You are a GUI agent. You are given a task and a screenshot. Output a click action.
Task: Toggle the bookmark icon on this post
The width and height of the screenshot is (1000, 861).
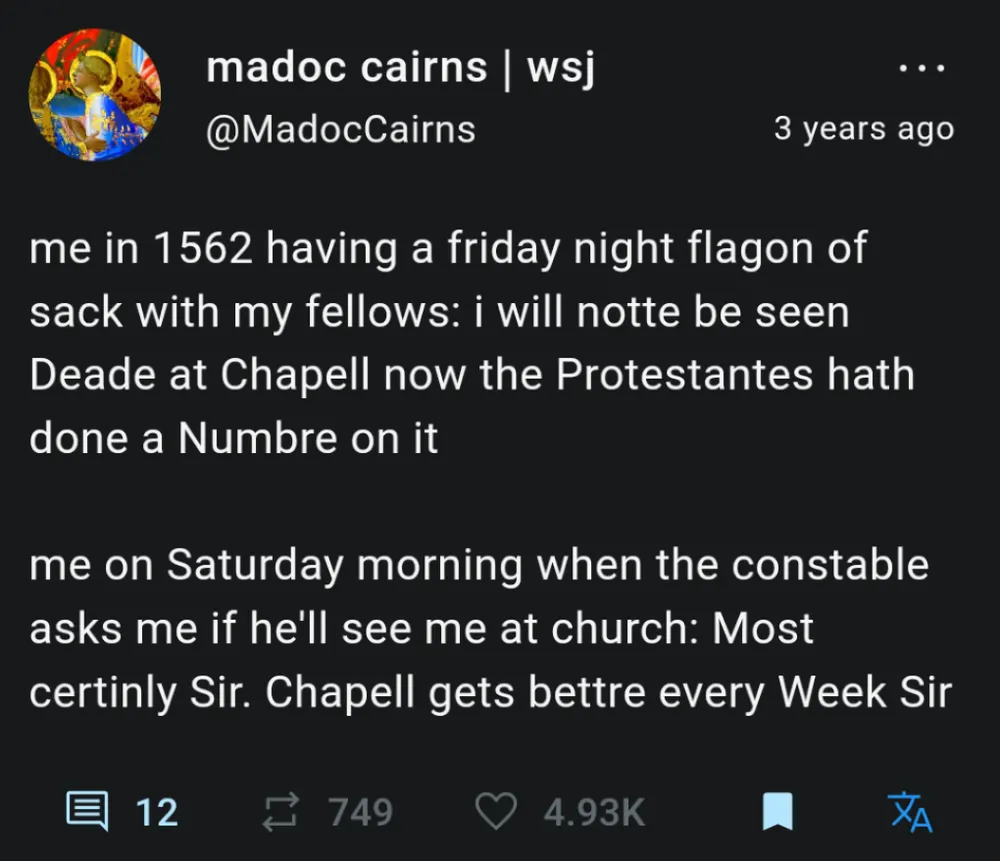point(777,811)
